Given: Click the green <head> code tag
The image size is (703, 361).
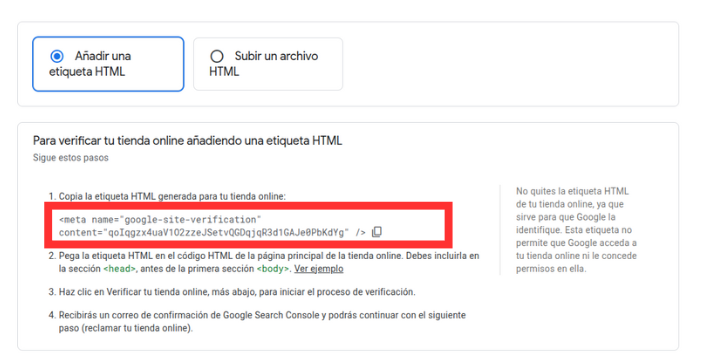Looking at the screenshot, I should point(119,269).
